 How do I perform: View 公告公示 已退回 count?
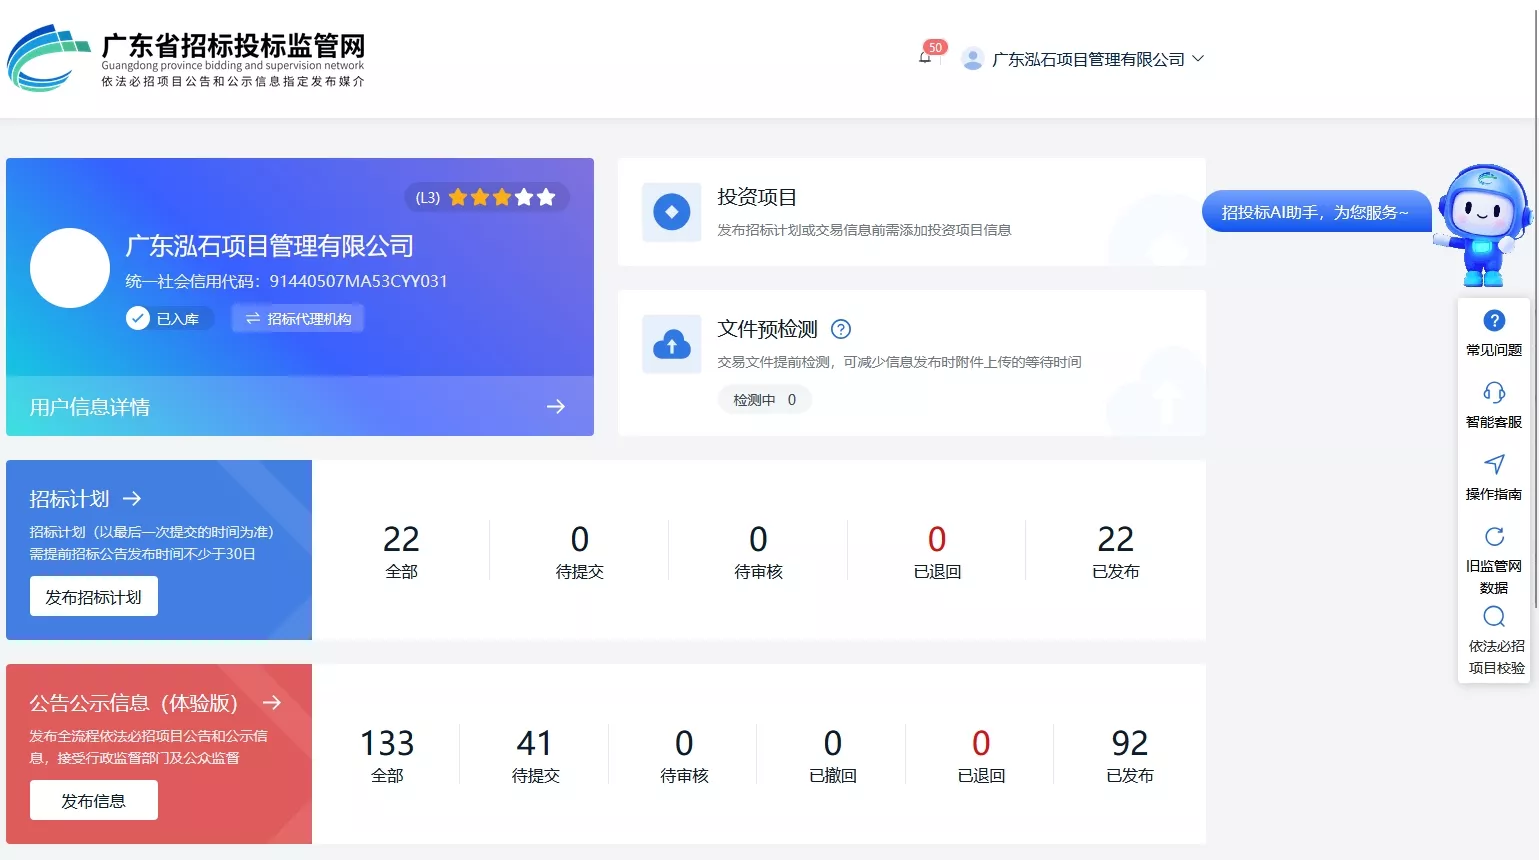[981, 754]
